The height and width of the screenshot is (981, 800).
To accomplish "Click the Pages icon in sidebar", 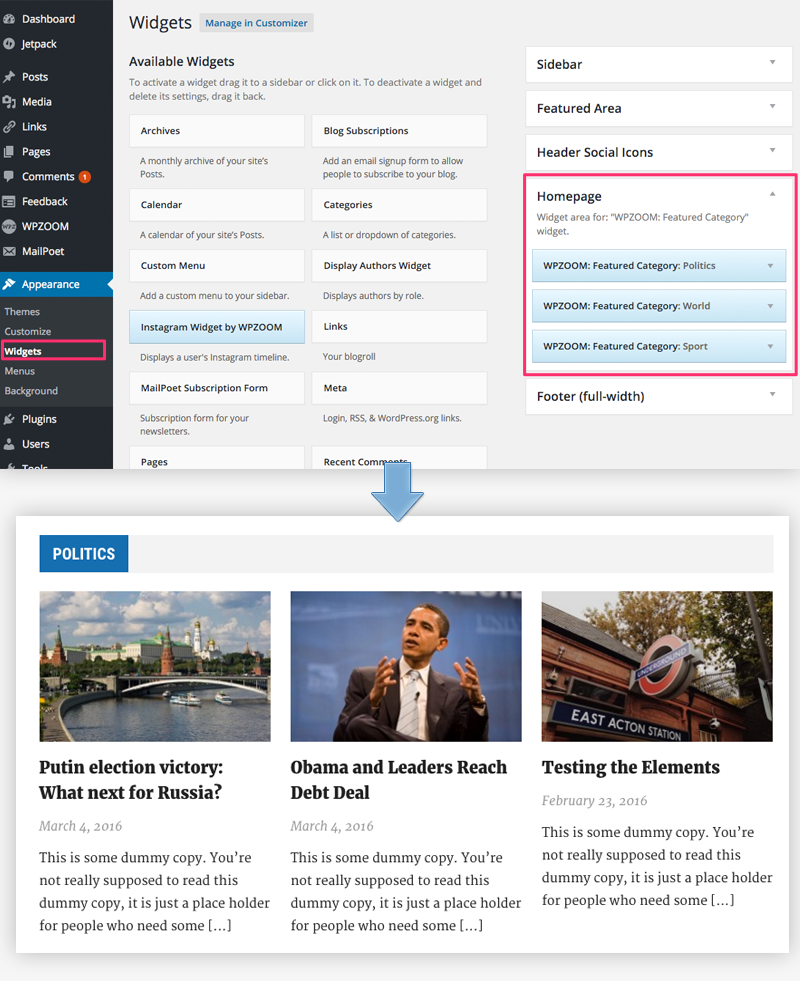I will click(9, 152).
